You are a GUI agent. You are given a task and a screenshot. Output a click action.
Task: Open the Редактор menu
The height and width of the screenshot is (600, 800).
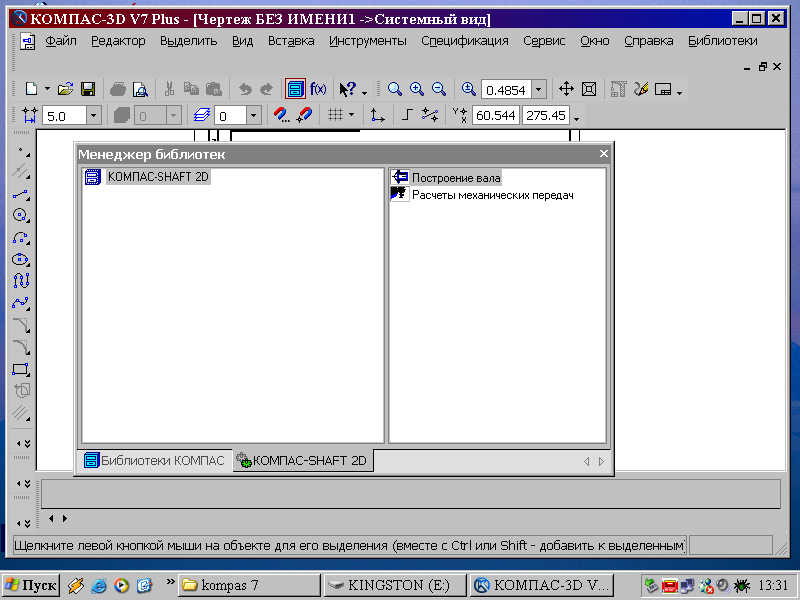[x=118, y=41]
